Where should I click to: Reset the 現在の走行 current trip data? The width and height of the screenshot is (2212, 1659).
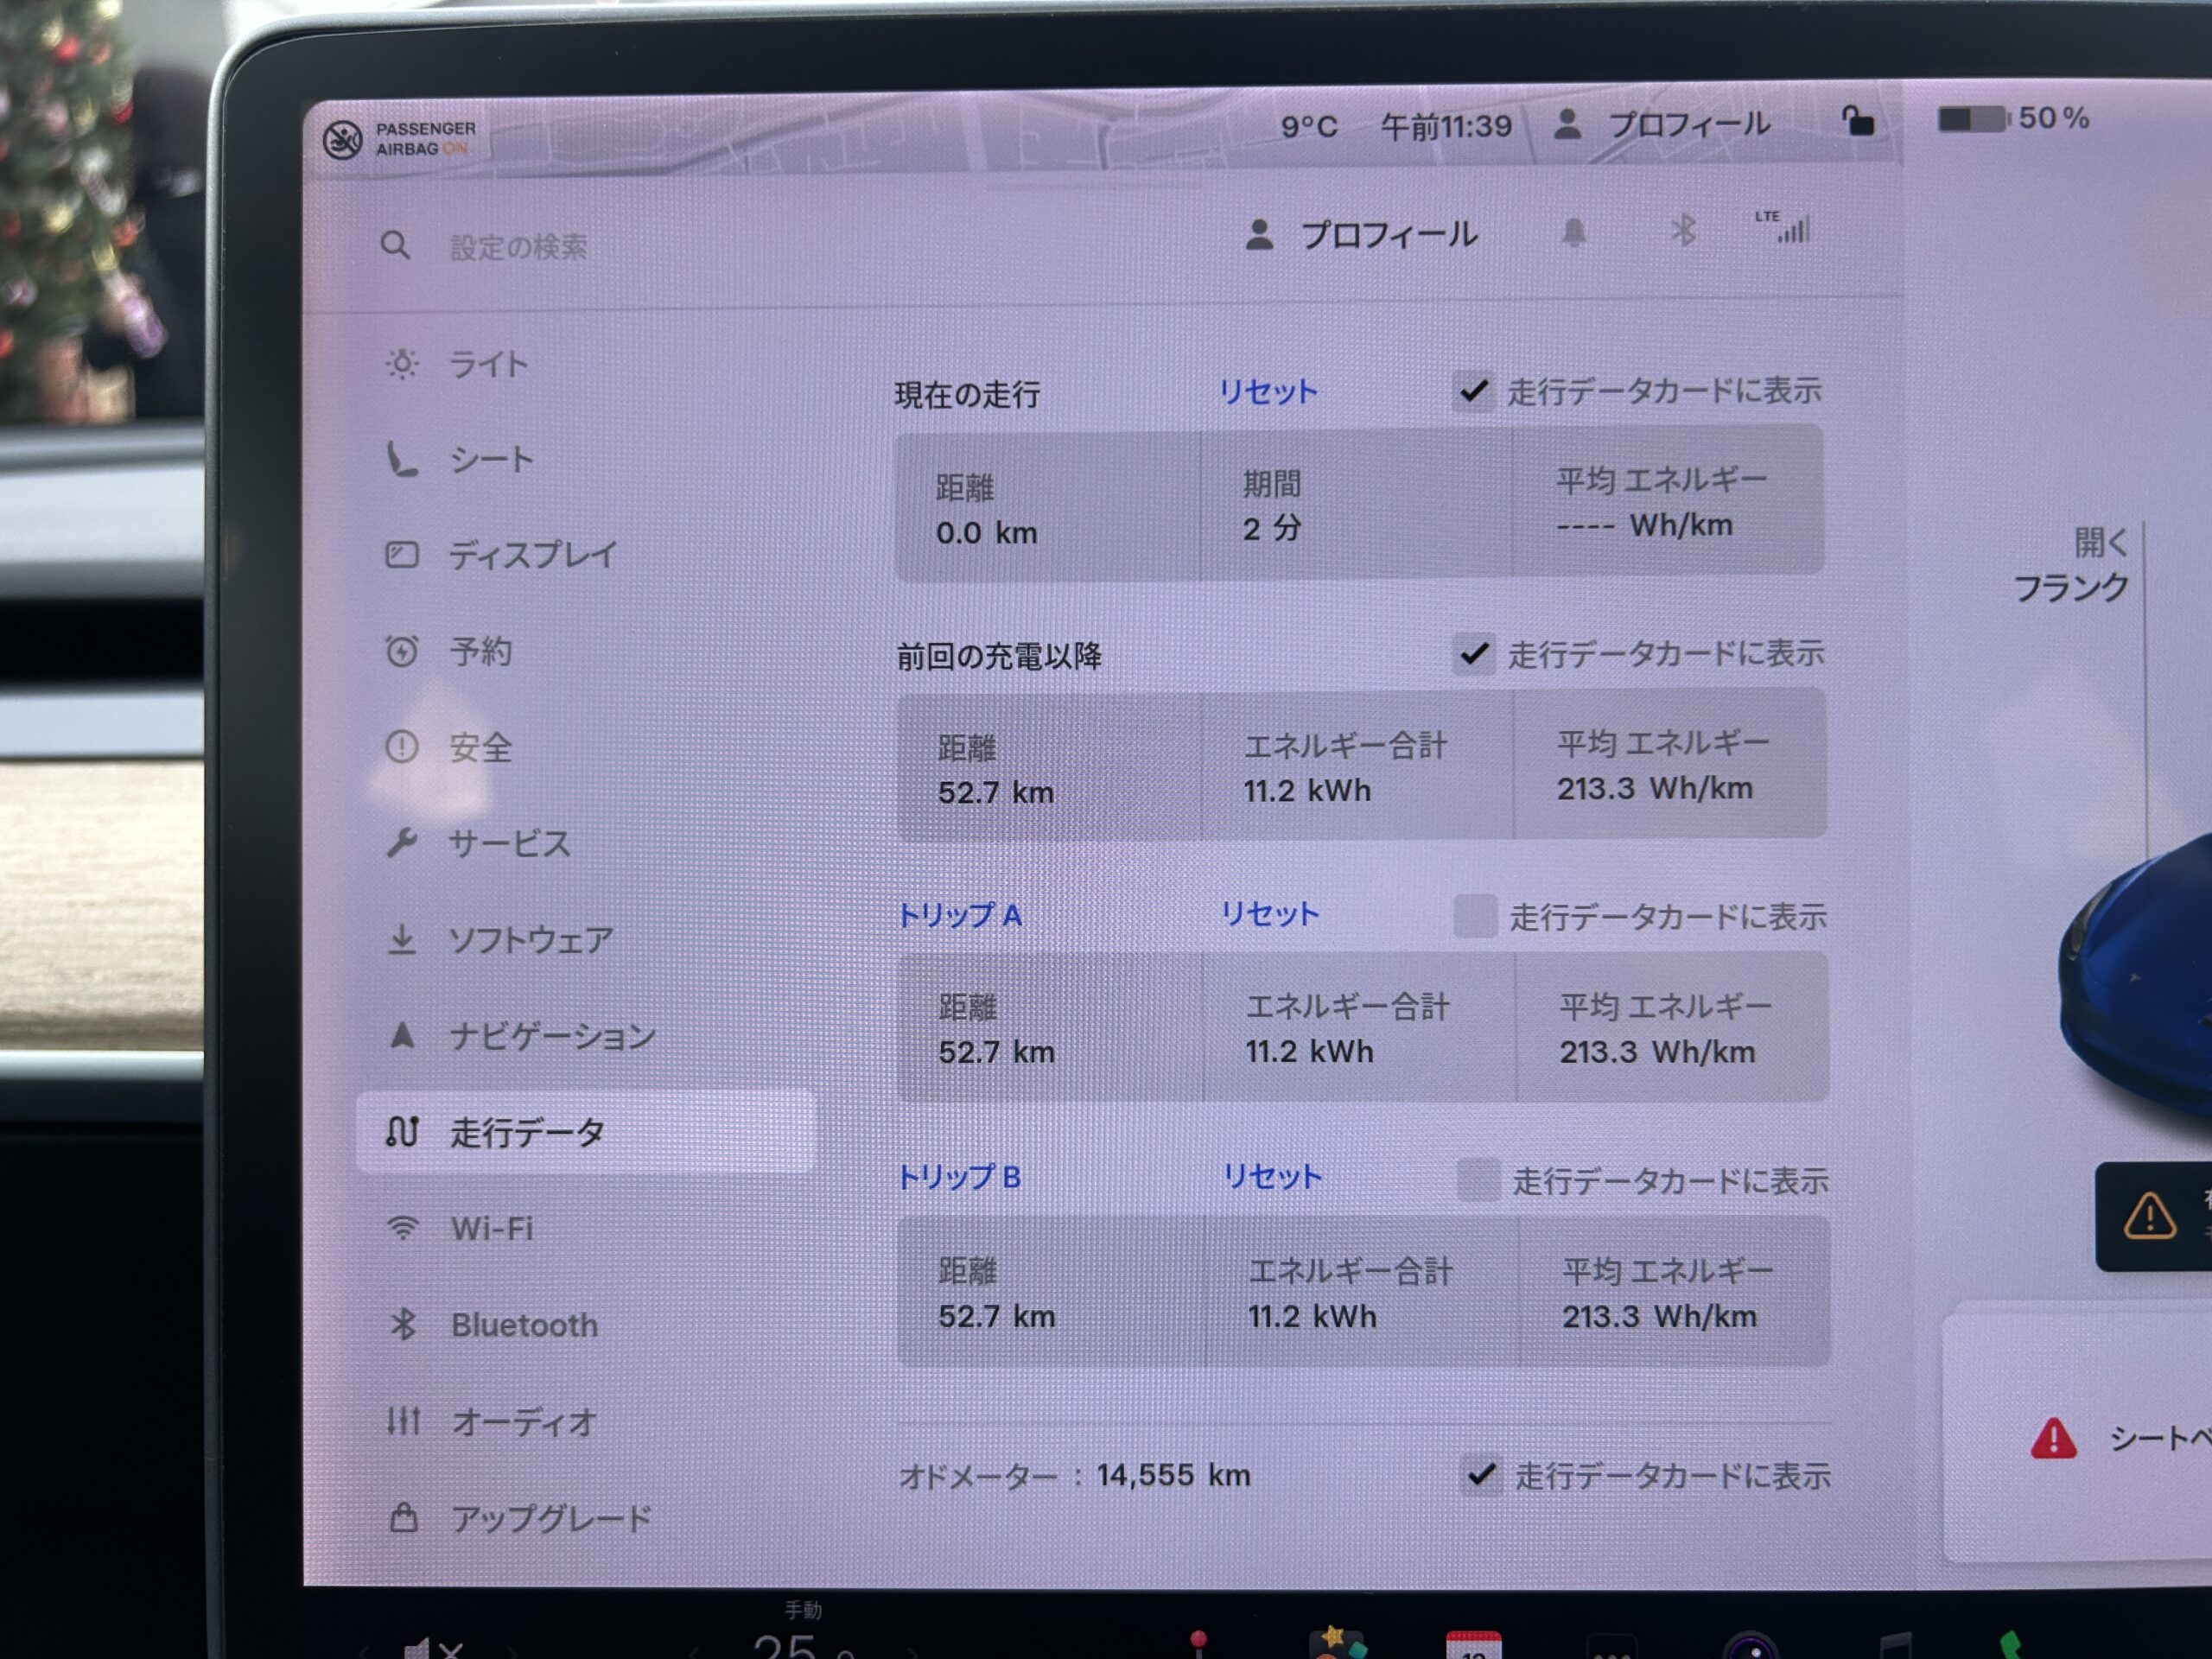1268,391
